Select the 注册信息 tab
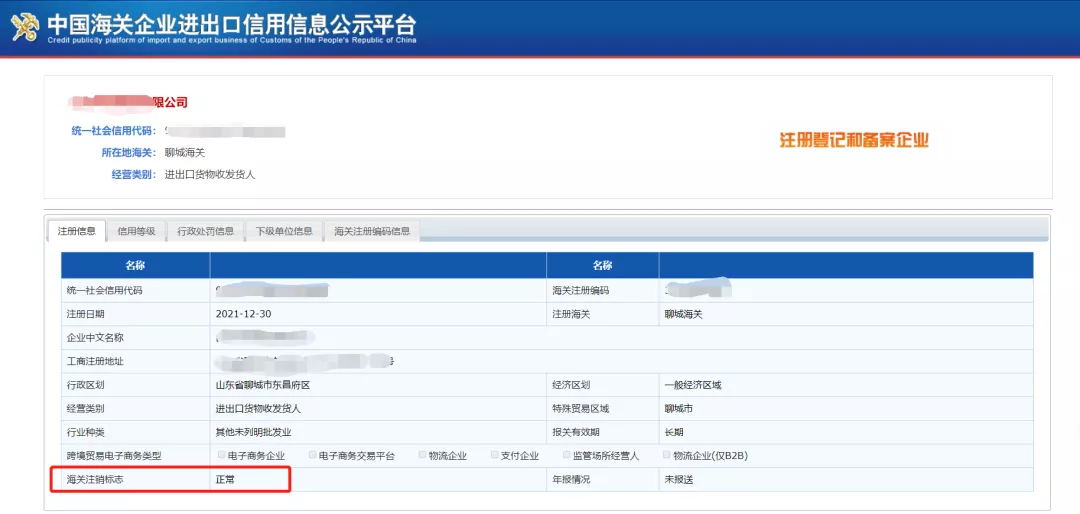 77,231
